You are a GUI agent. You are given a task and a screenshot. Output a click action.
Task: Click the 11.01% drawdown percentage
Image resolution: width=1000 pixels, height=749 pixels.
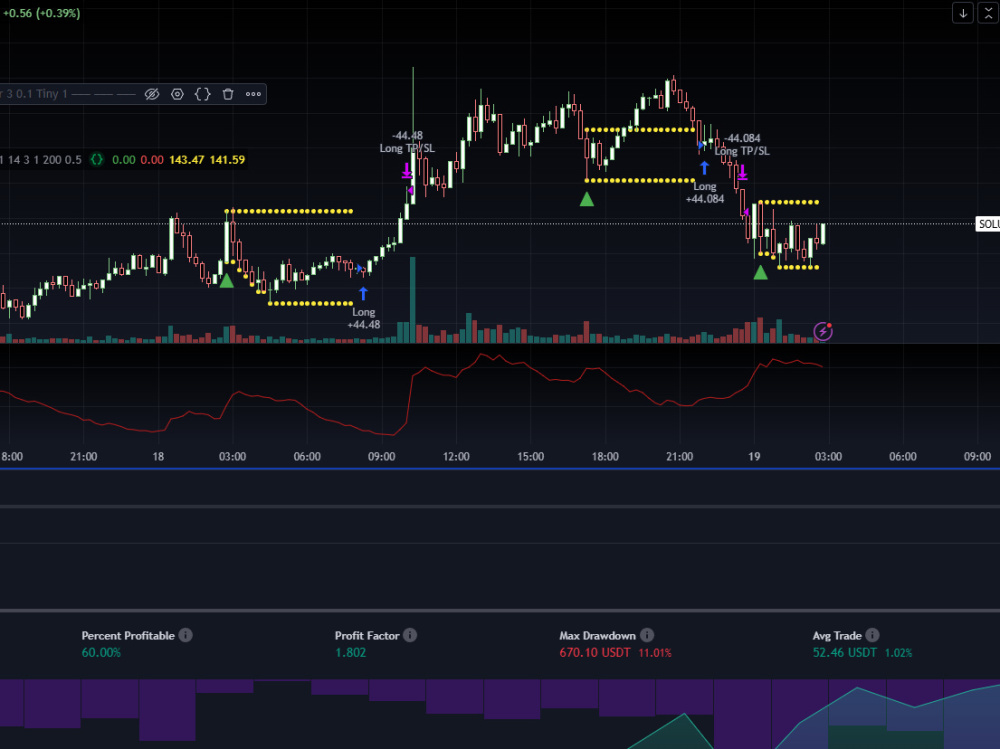[x=655, y=653]
